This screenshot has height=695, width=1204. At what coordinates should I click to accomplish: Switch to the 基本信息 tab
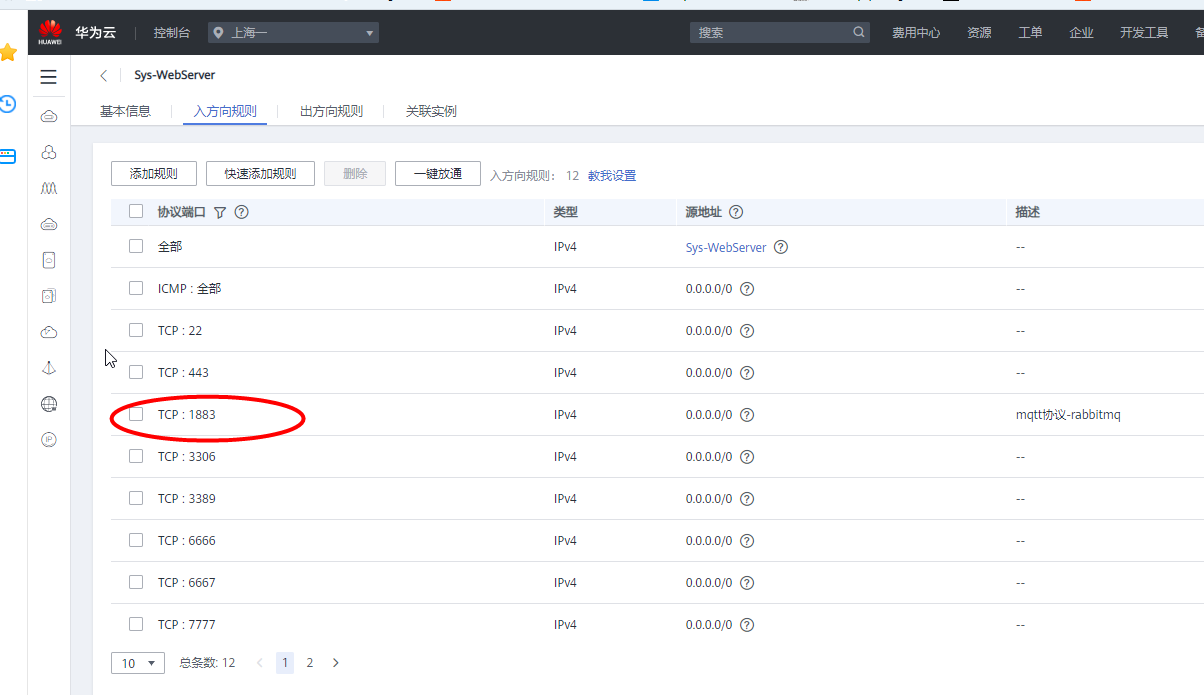coord(125,111)
